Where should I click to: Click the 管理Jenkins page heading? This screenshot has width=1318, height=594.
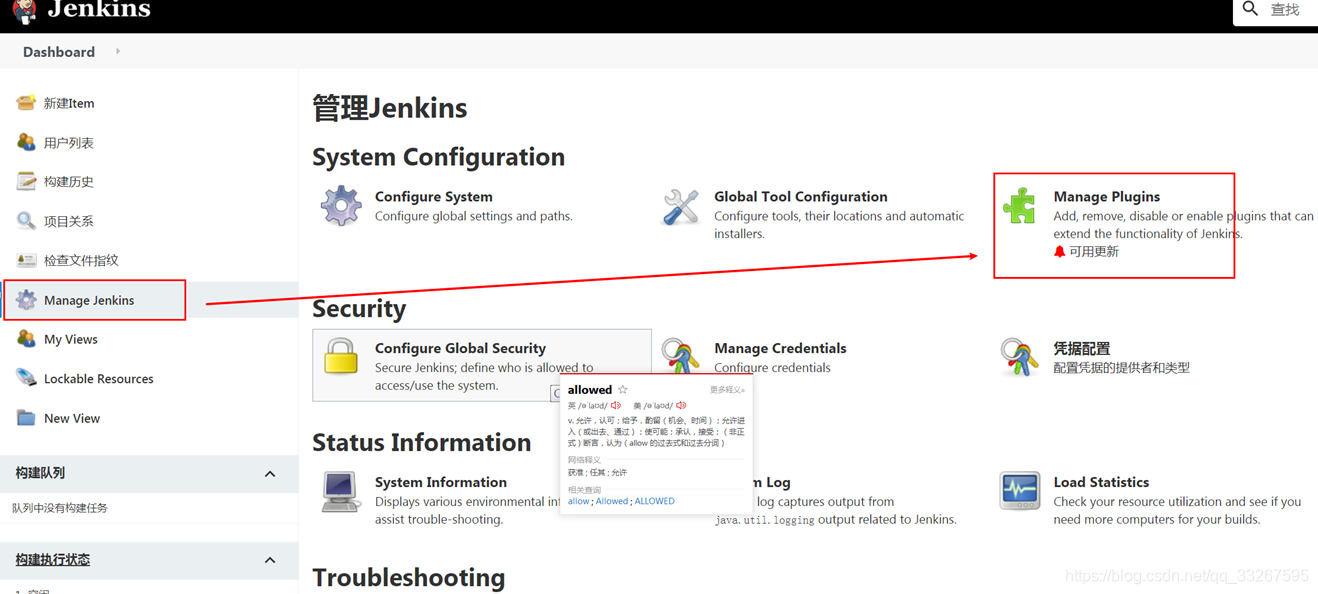390,108
